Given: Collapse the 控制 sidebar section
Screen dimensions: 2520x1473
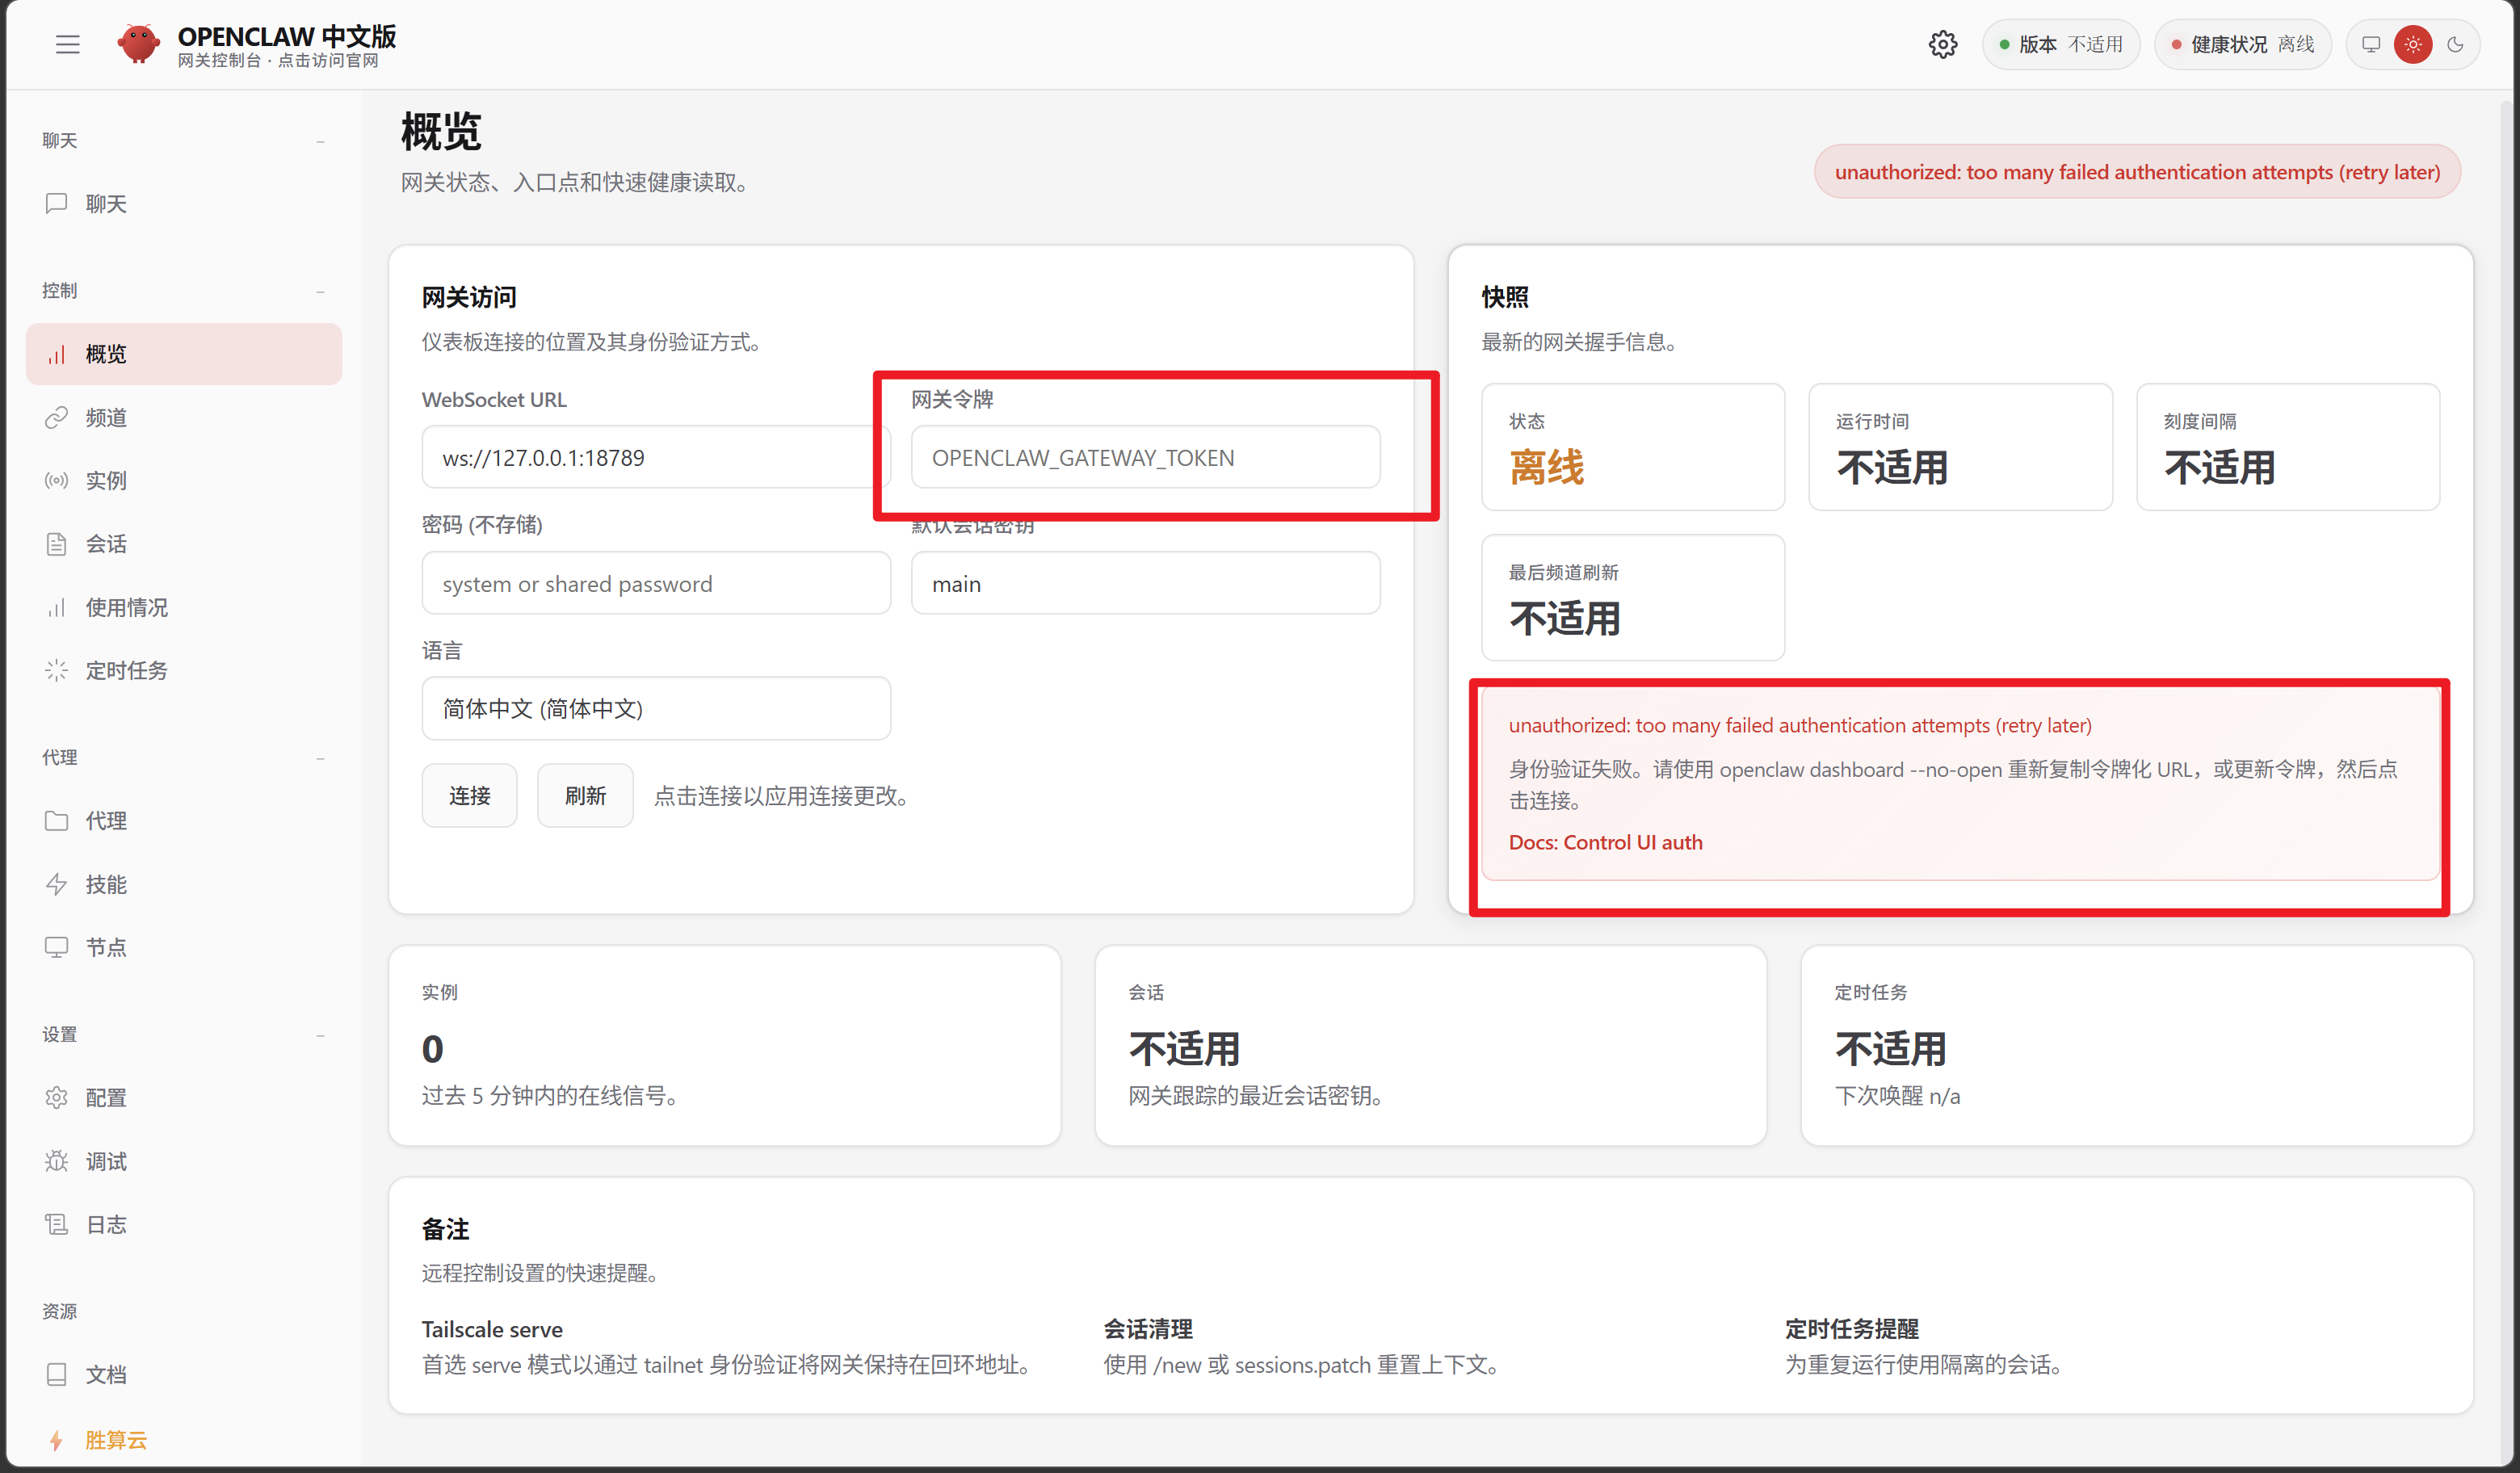Looking at the screenshot, I should click(320, 291).
